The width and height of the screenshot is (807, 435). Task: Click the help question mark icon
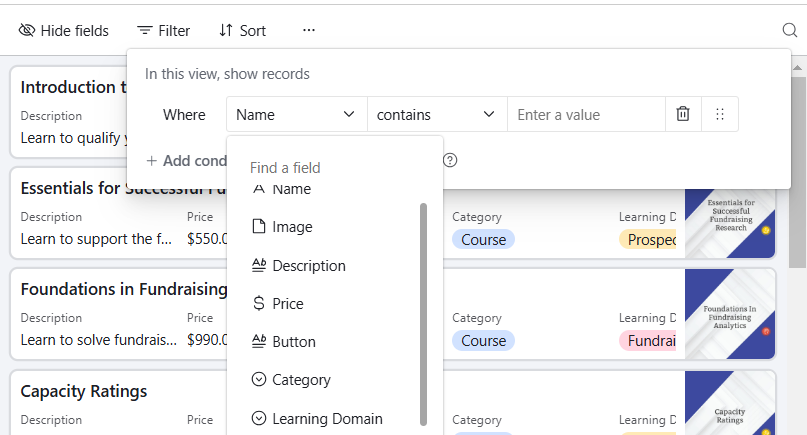point(450,160)
